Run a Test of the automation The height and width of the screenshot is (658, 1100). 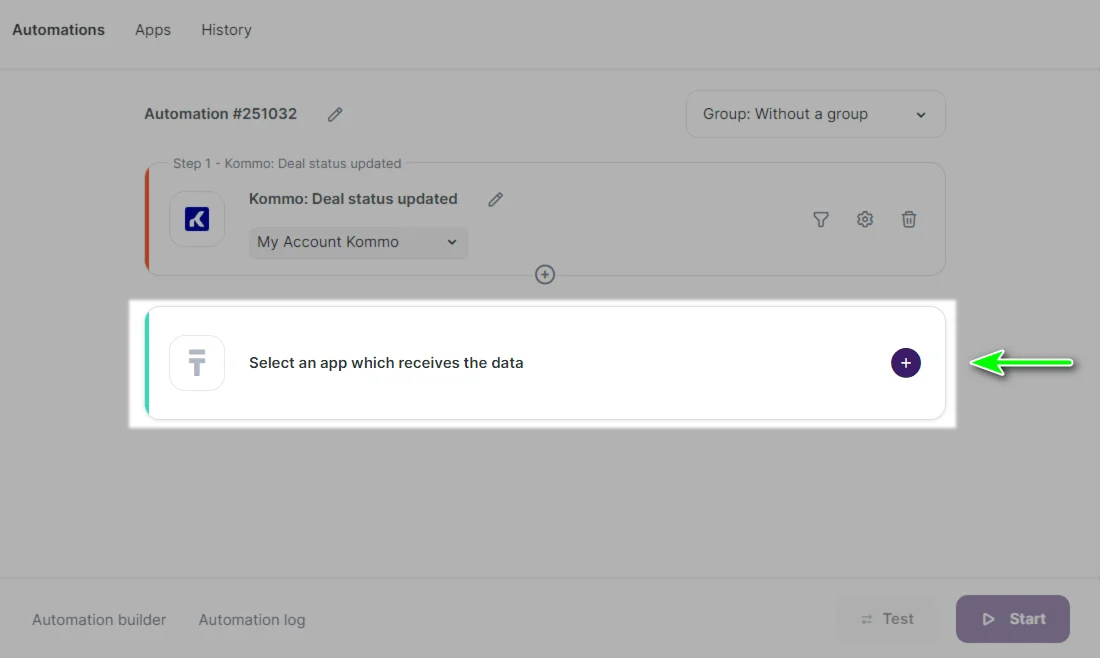tap(887, 618)
